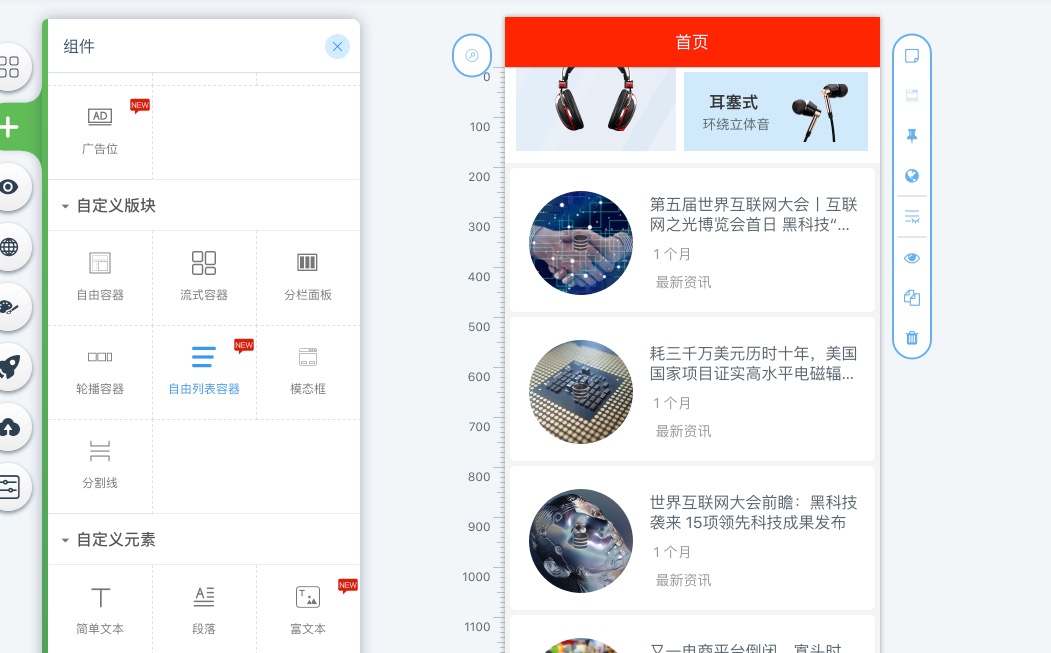Click the 组件 panel title
1051x653 pixels.
click(79, 46)
